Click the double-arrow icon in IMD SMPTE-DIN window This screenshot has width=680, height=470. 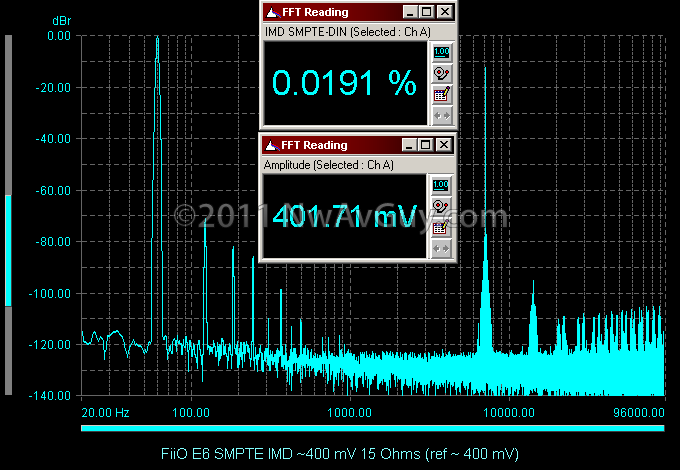pyautogui.click(x=442, y=116)
